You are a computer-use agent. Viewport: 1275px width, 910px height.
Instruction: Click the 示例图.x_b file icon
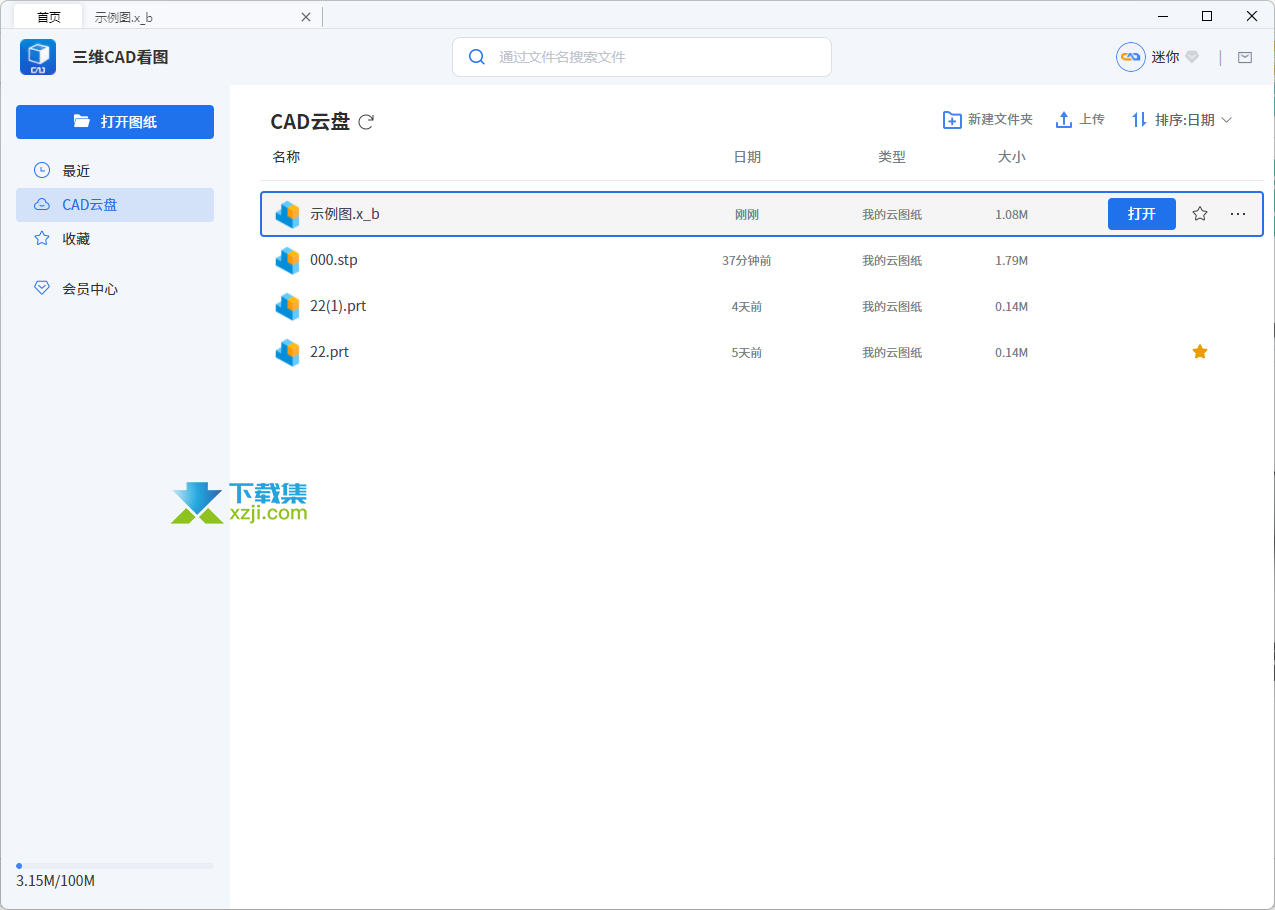[x=288, y=214]
